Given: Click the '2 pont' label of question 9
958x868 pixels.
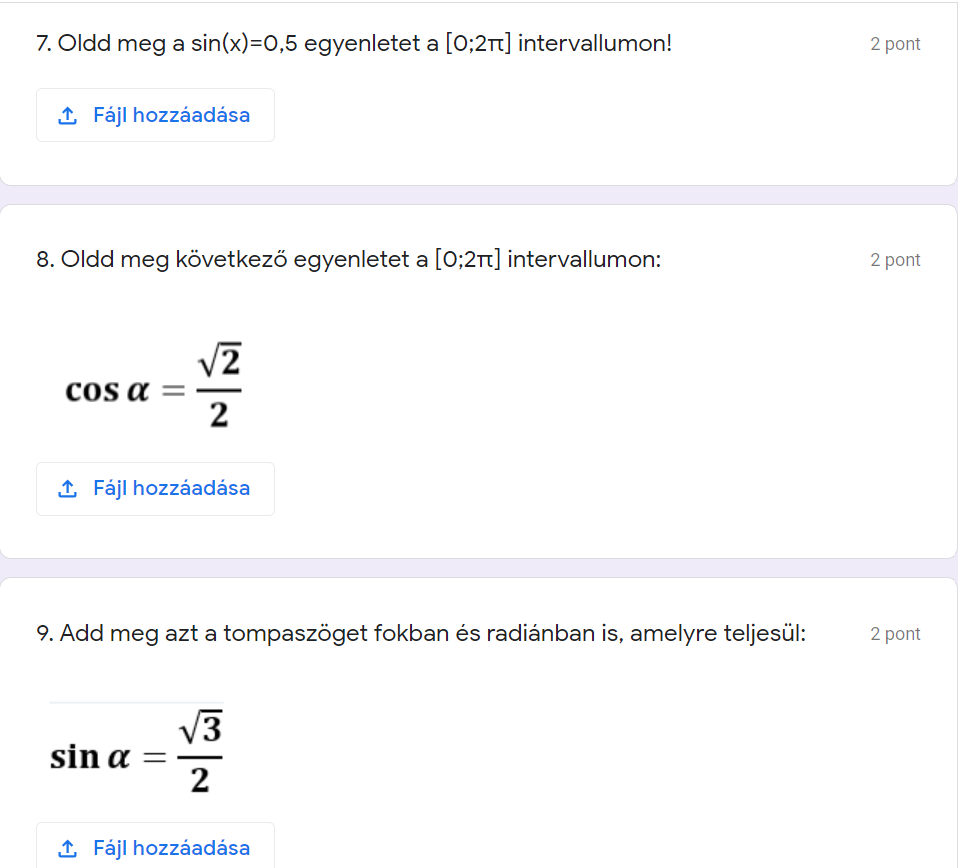Looking at the screenshot, I should pyautogui.click(x=895, y=634).
